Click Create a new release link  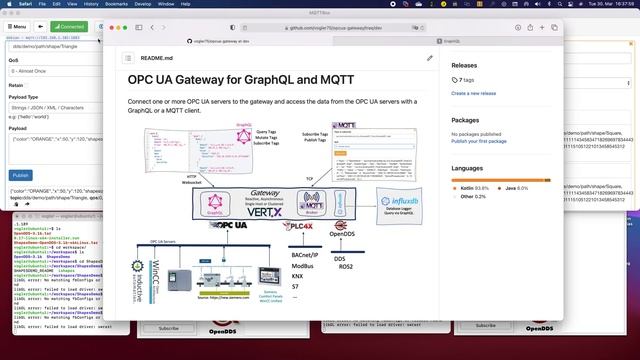pos(473,93)
